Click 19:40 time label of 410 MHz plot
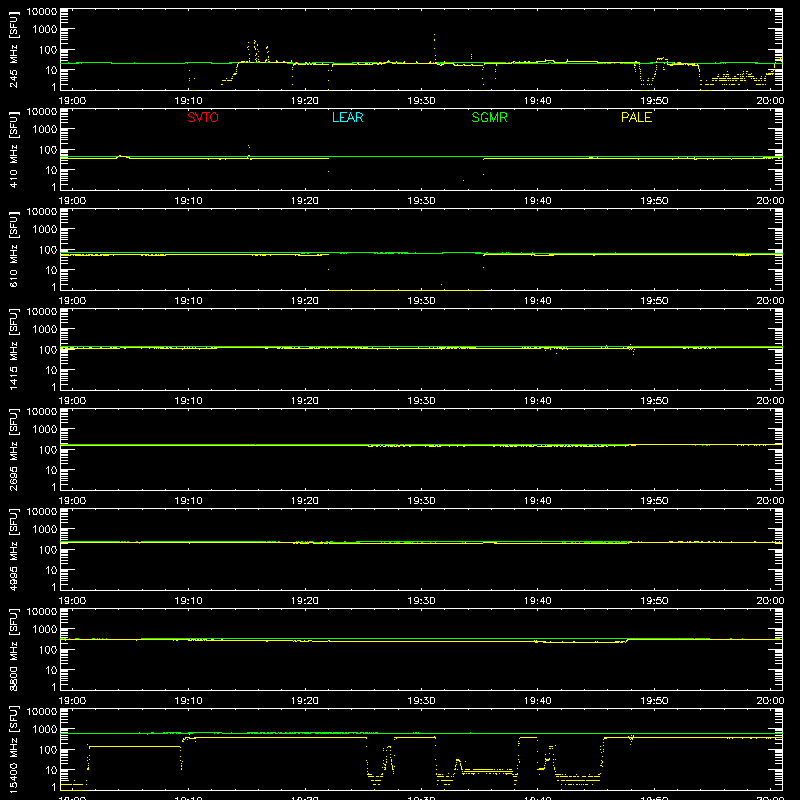This screenshot has width=800, height=800. pos(538,201)
